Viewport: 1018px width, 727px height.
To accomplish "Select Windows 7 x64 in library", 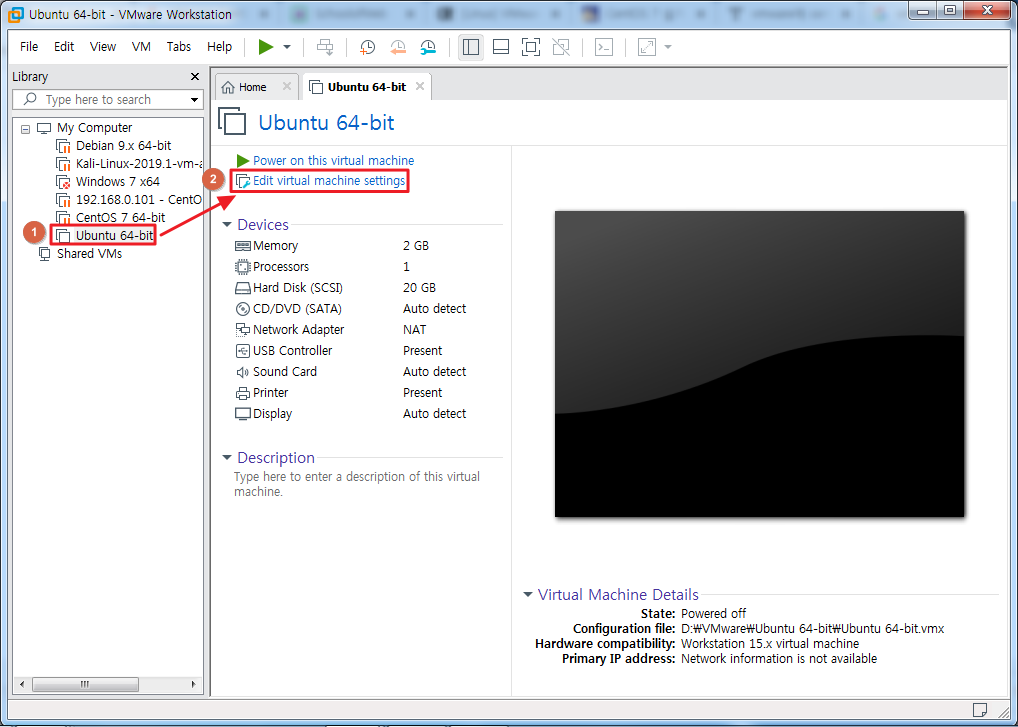I will (x=108, y=182).
